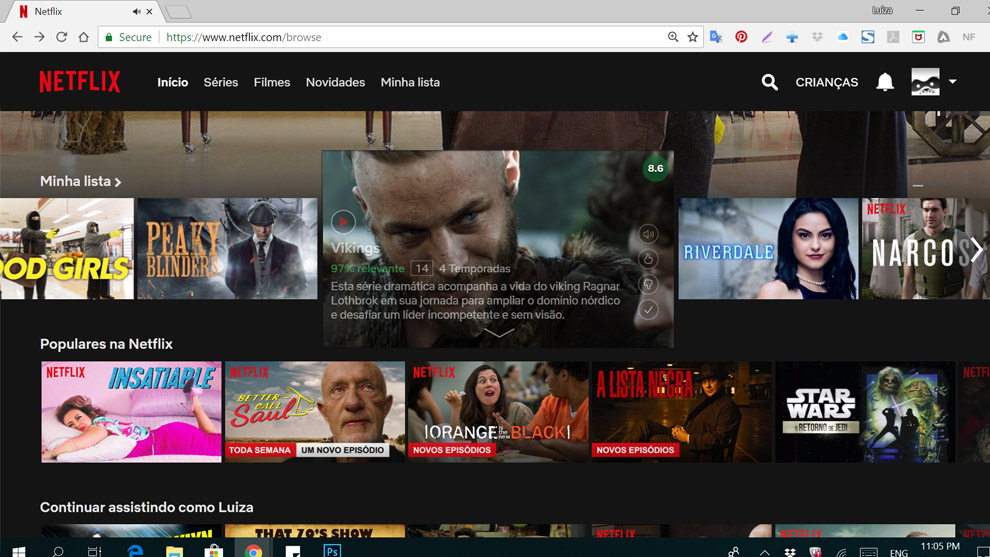Open Star Wars Retorno de Jedi thumbnail
This screenshot has width=990, height=557.
click(x=865, y=412)
